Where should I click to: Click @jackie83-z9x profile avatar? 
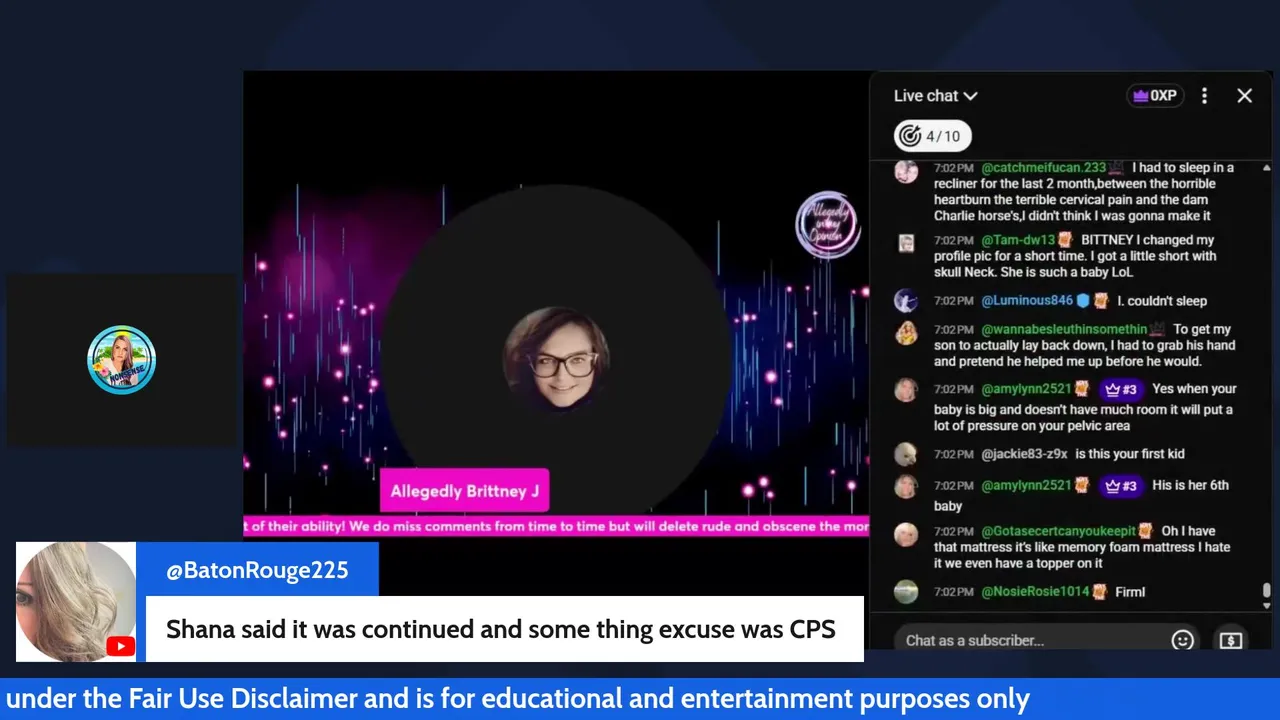click(x=906, y=455)
